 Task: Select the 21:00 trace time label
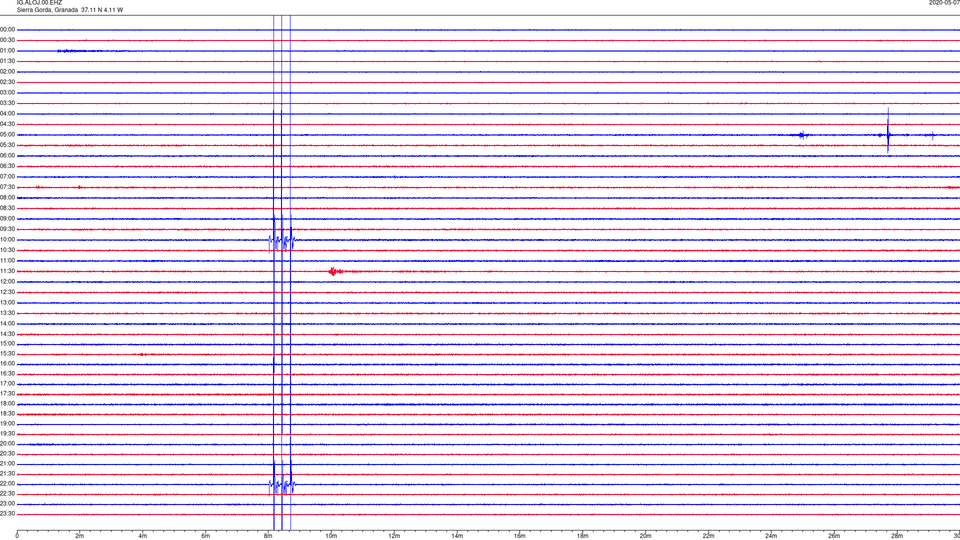(x=8, y=463)
